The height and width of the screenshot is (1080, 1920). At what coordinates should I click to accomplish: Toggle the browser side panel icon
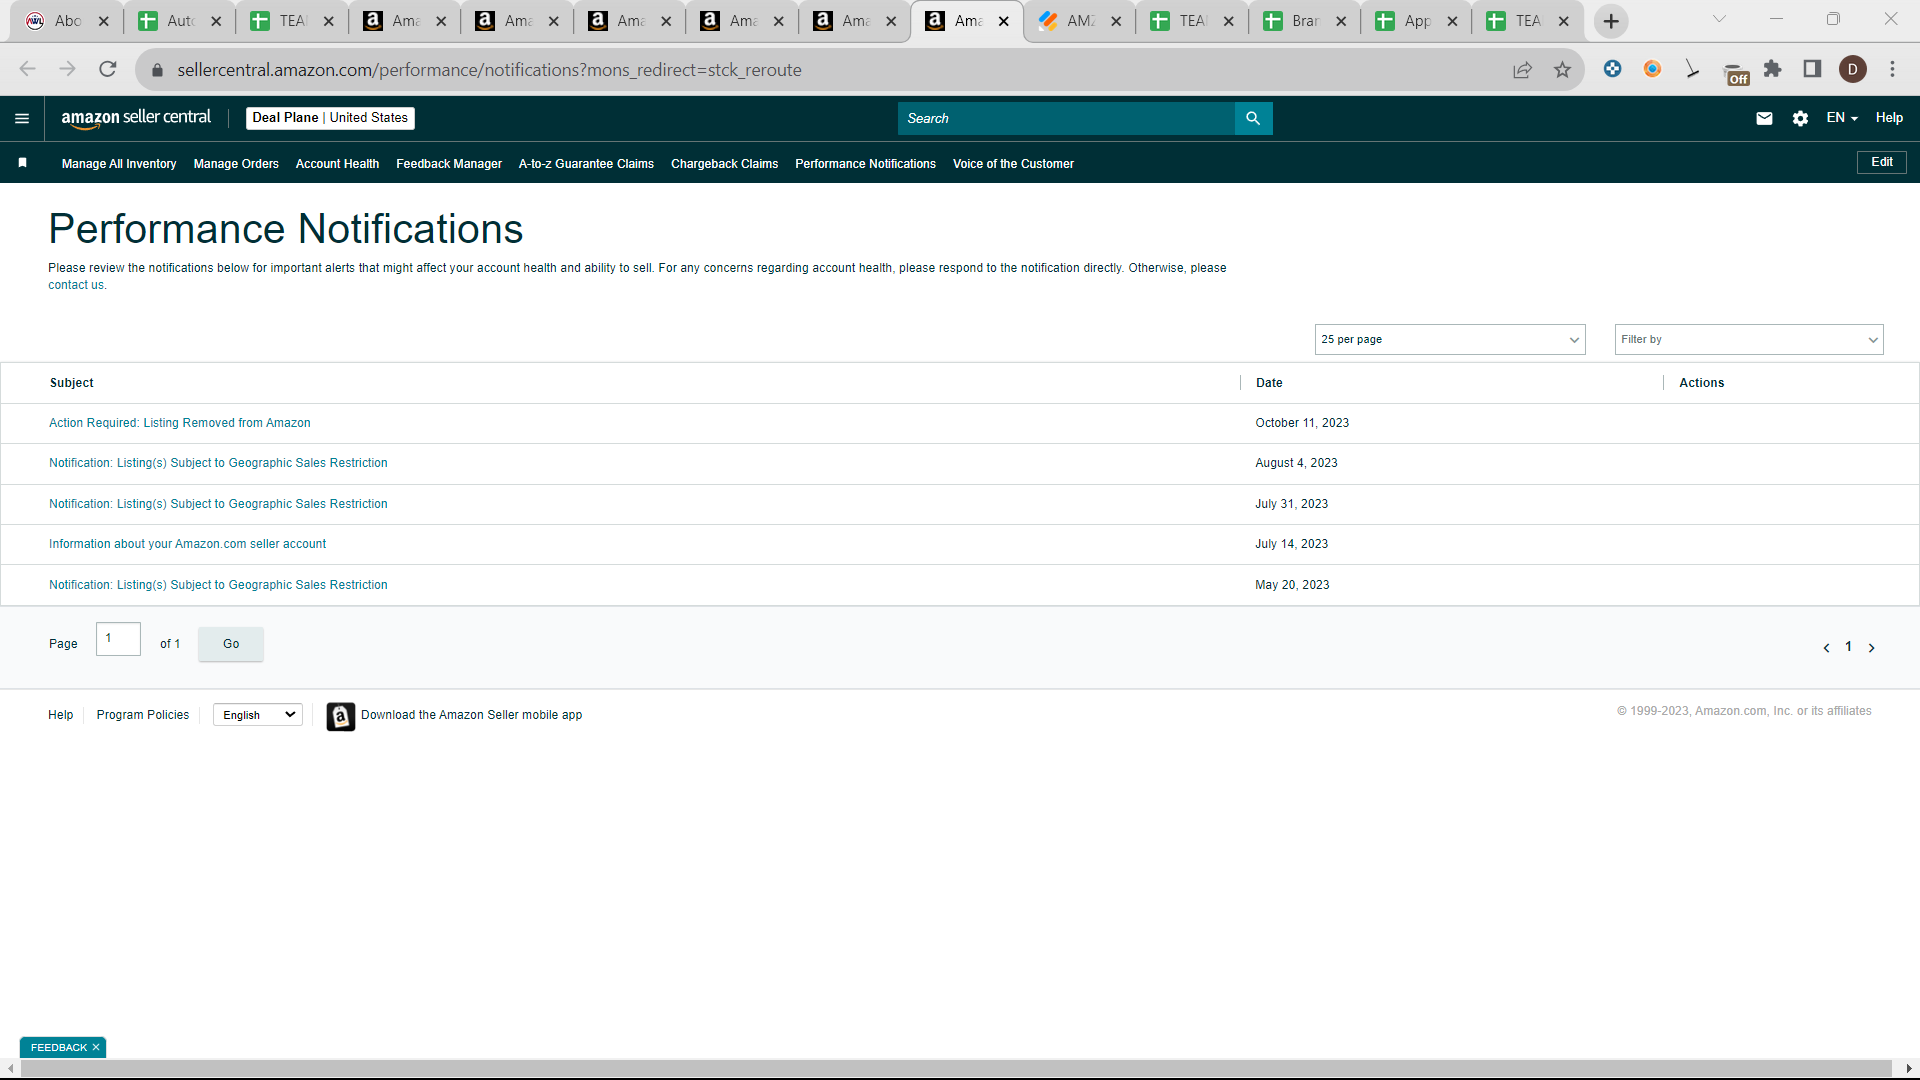(1812, 69)
